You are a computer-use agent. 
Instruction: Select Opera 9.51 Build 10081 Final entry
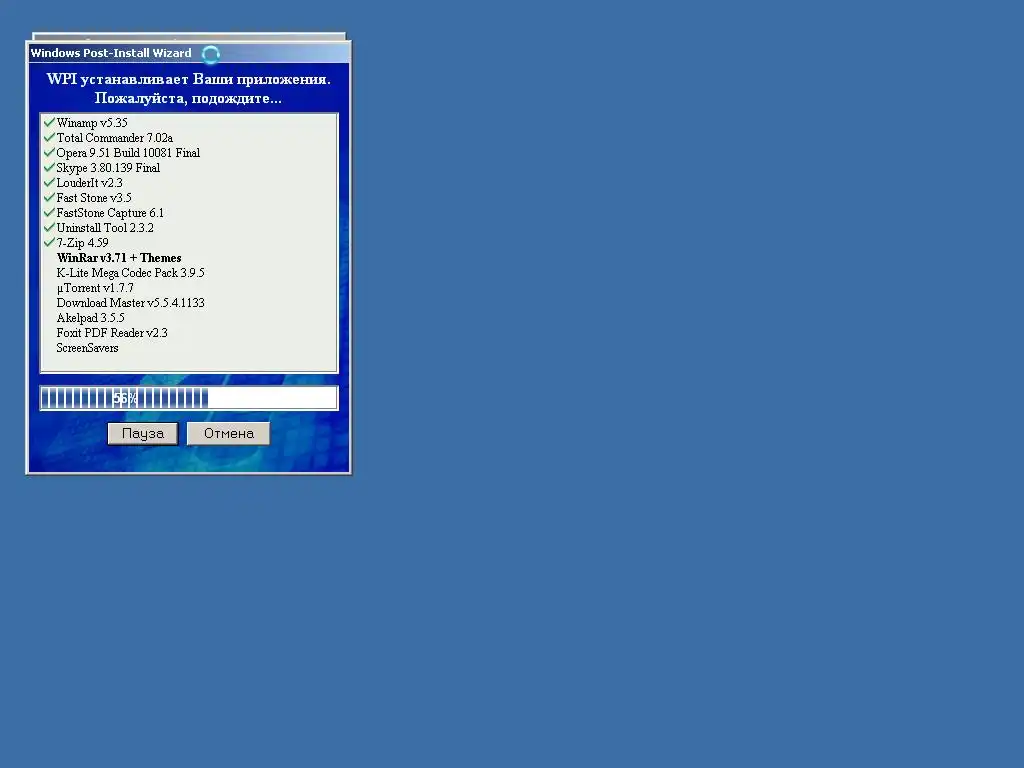coord(128,153)
